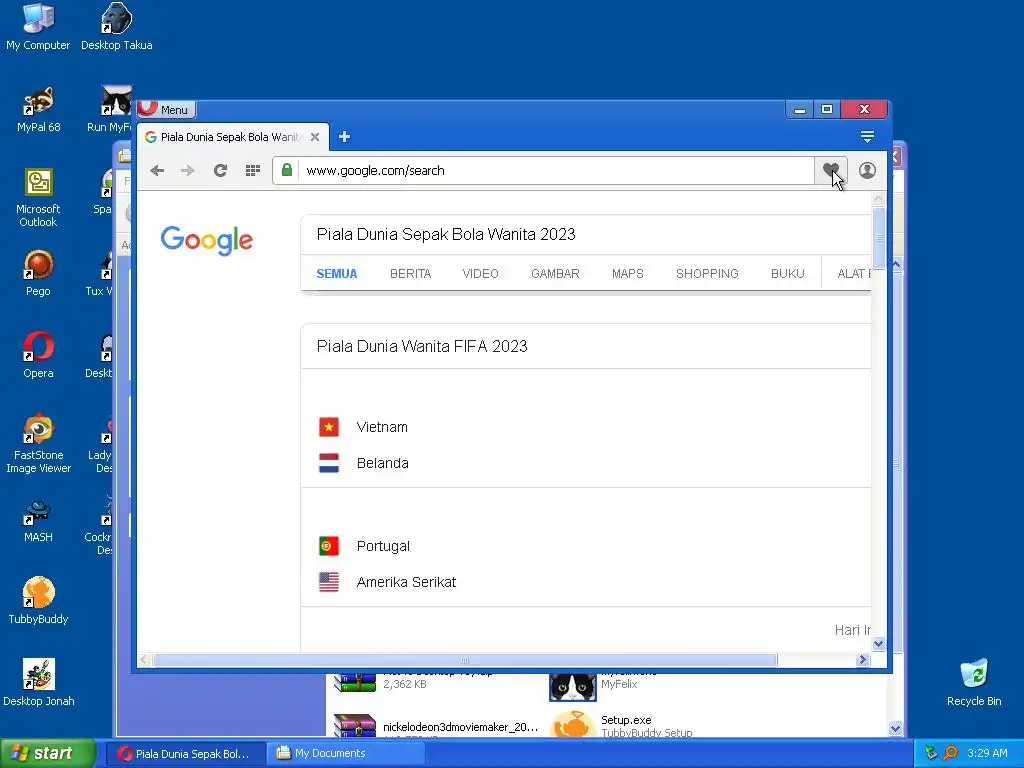
Task: Select the SEMUA results tab
Action: coord(337,274)
